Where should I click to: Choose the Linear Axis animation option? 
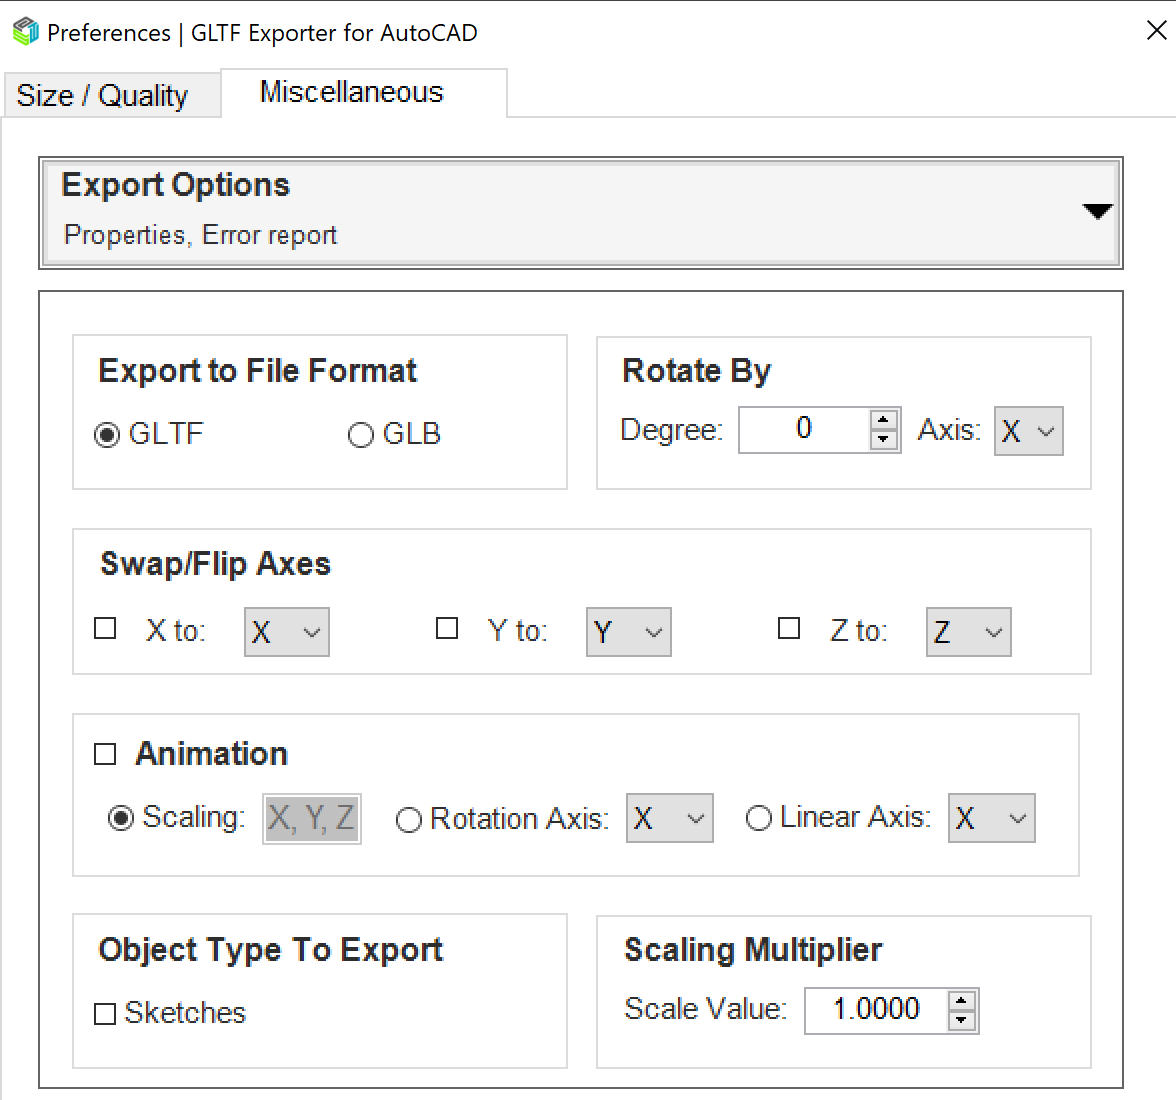pos(759,819)
